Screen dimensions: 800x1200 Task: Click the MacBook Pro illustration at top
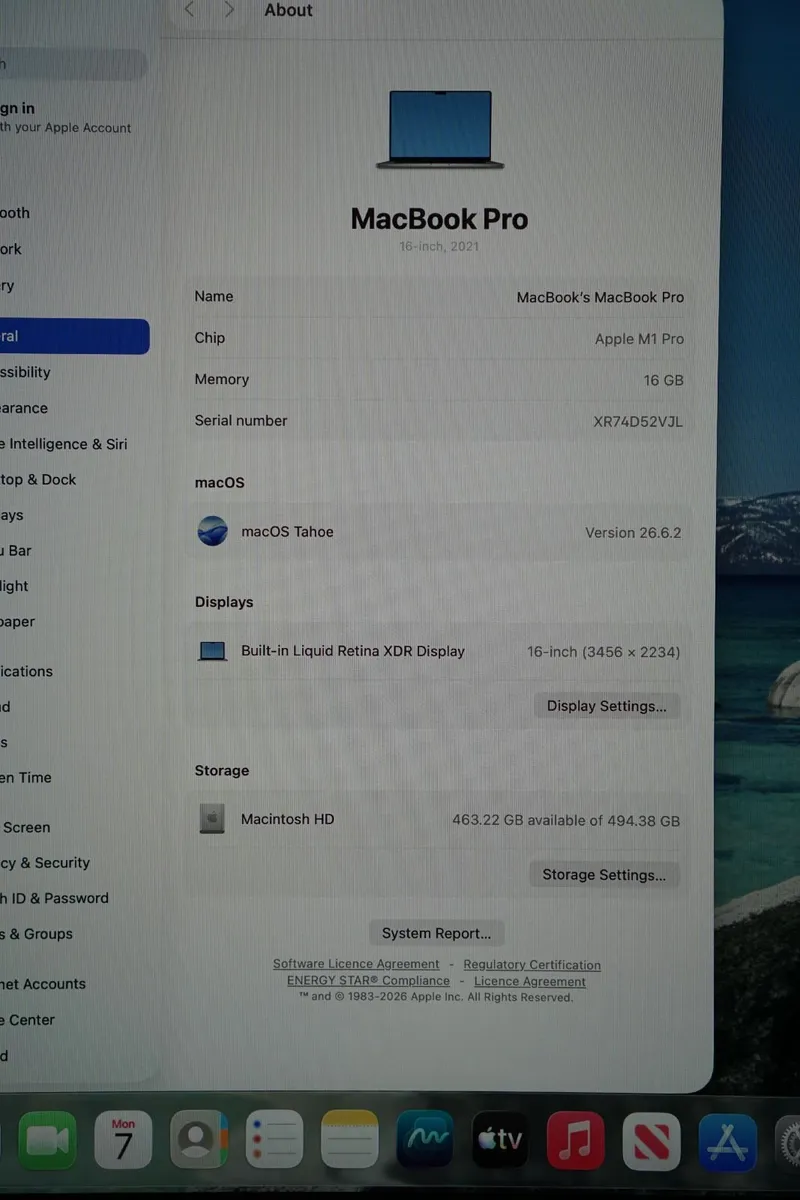(x=440, y=129)
